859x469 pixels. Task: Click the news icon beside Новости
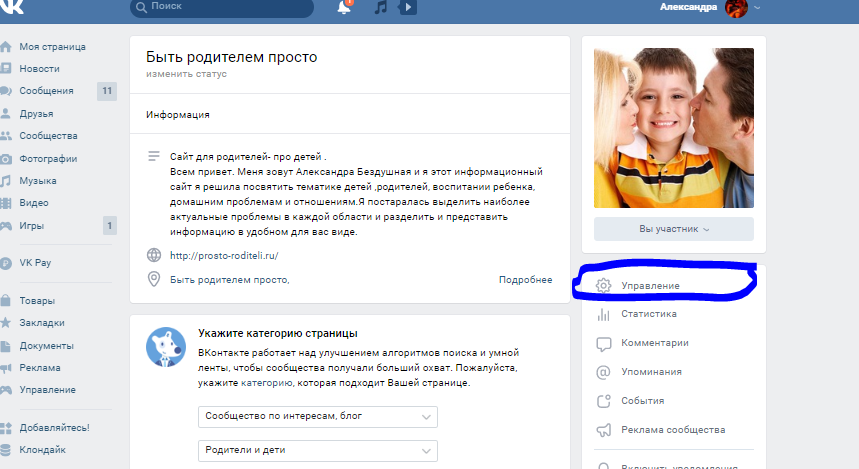[6, 69]
